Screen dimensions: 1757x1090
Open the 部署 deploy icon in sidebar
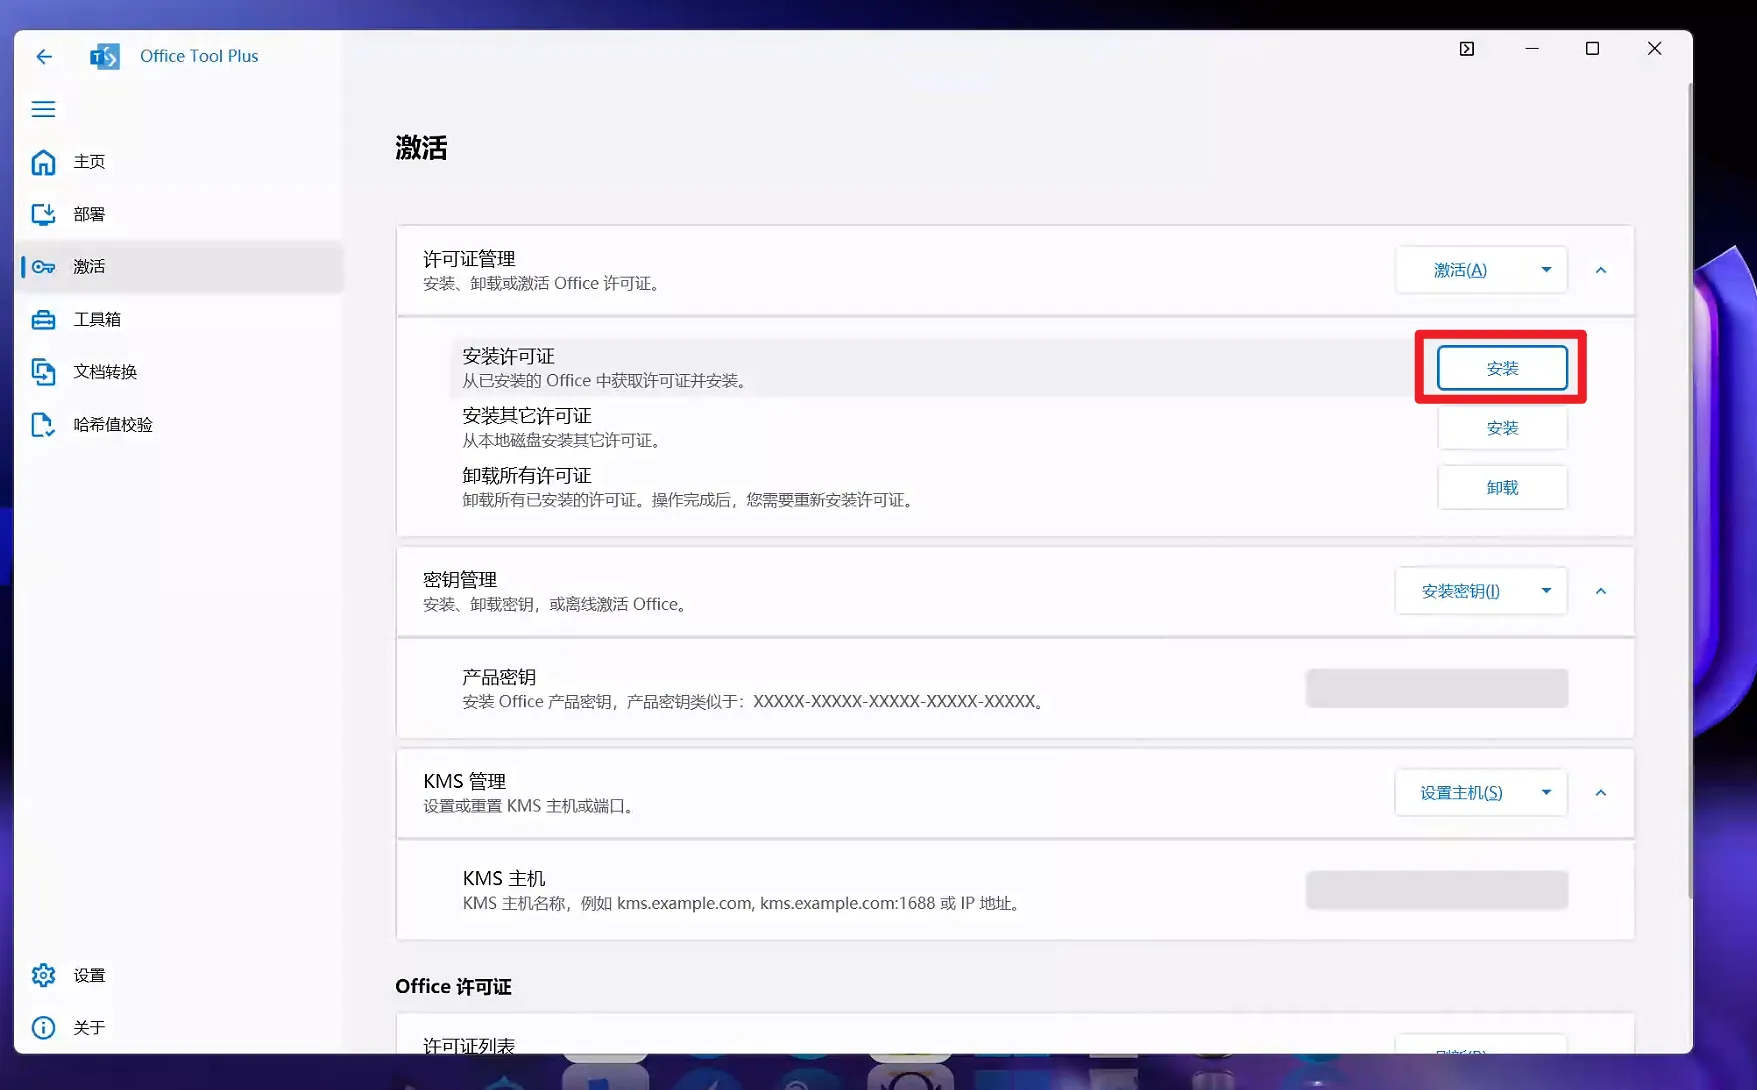click(x=43, y=214)
